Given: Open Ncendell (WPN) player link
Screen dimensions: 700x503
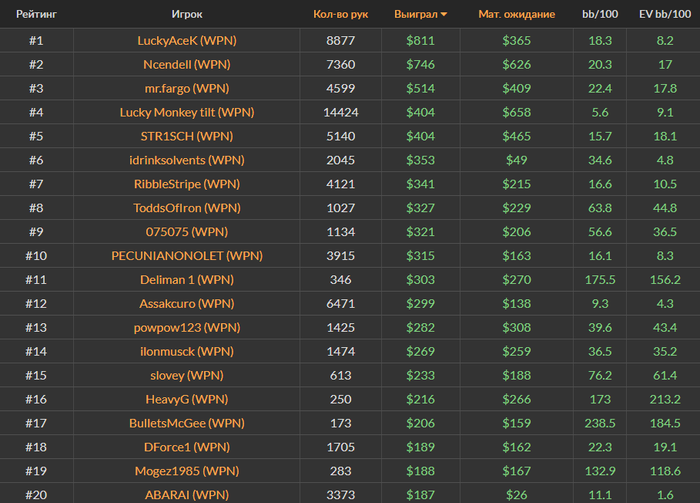Looking at the screenshot, I should click(x=187, y=65).
